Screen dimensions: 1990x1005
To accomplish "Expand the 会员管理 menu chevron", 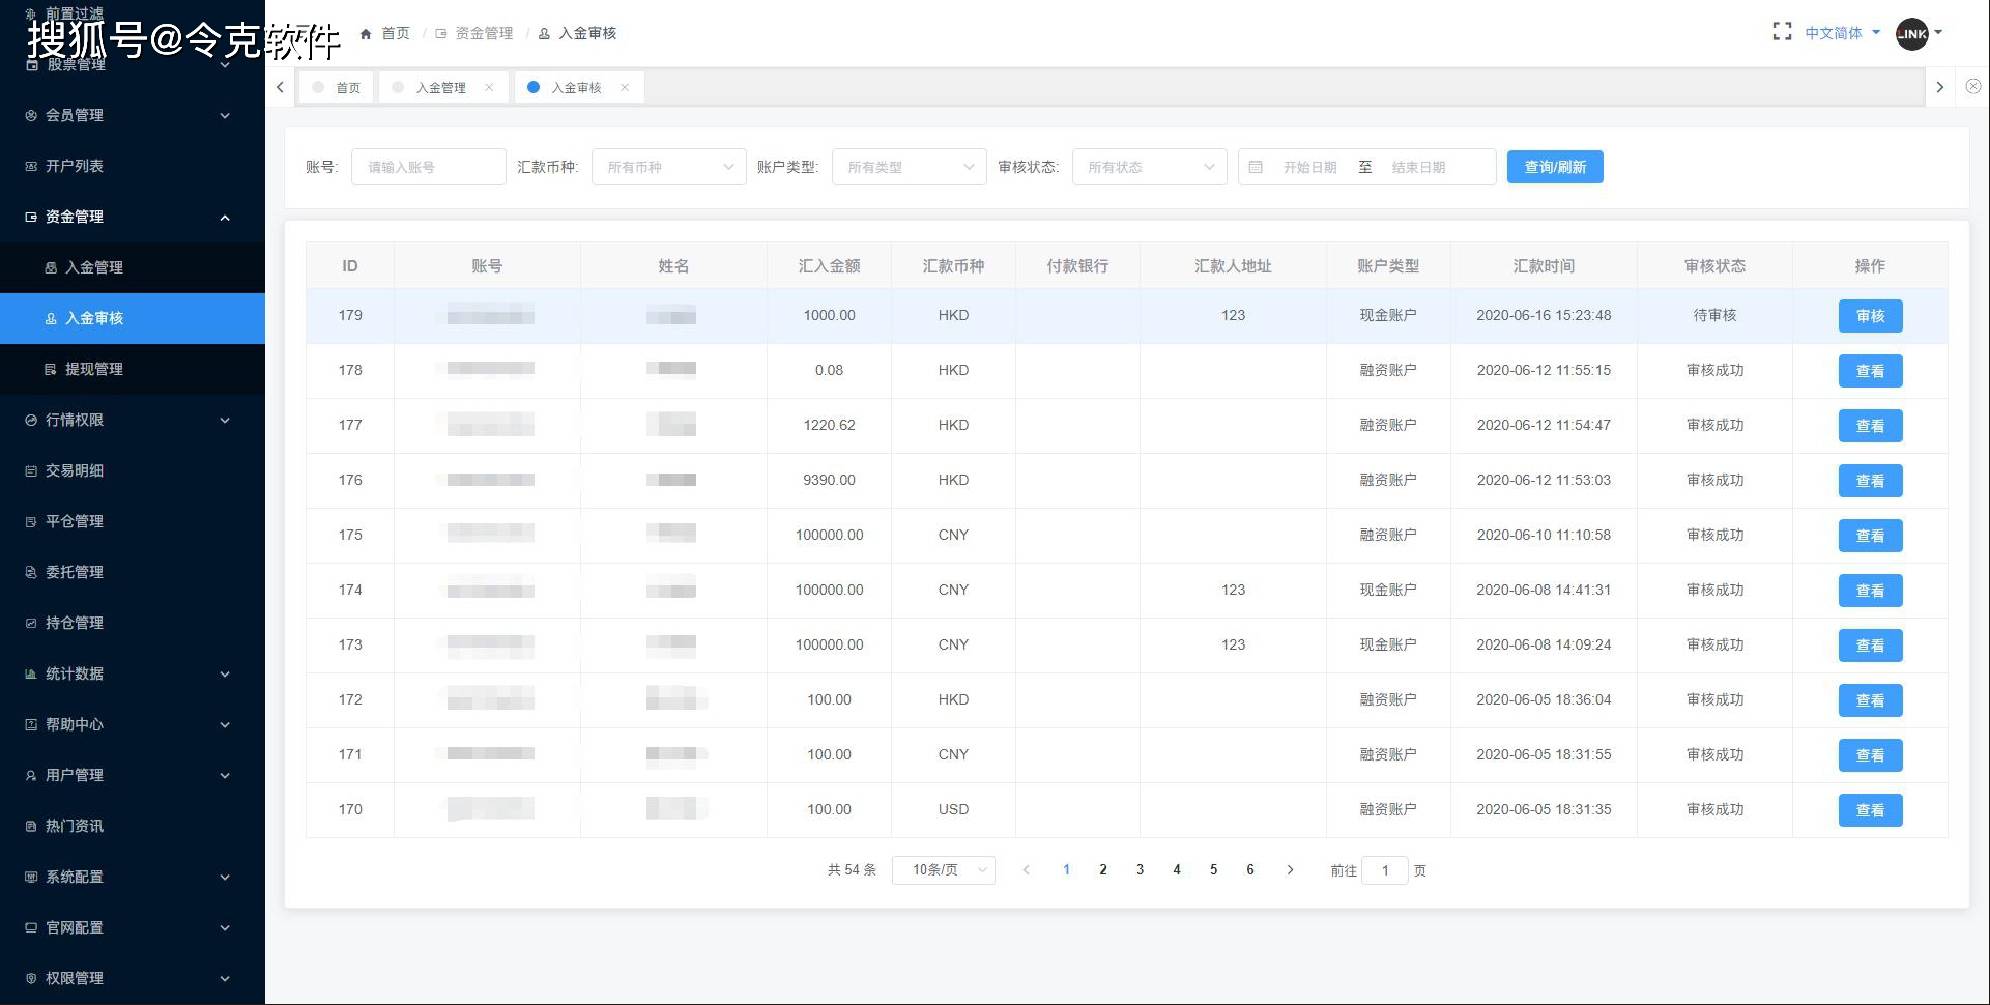I will click(x=225, y=116).
